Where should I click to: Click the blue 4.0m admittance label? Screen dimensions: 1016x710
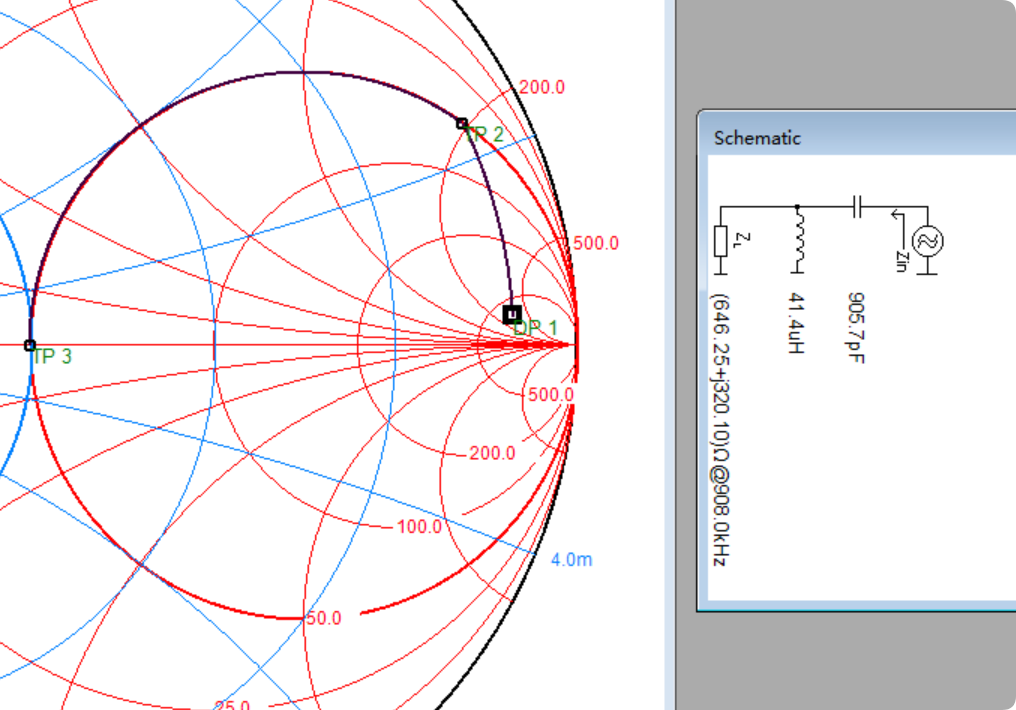pos(571,560)
